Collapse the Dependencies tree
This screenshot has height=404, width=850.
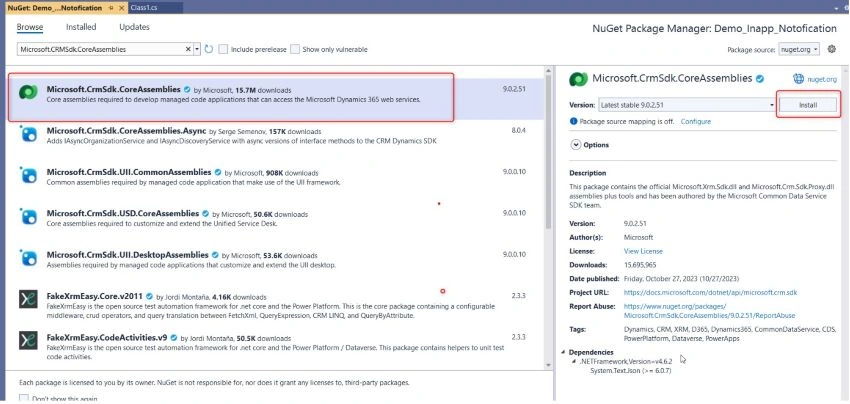[564, 352]
